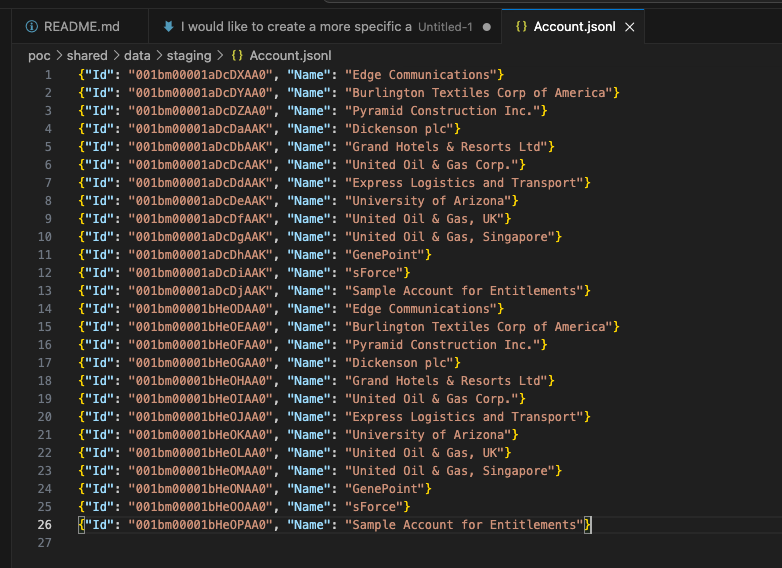Close the Account.jsonl tab
The height and width of the screenshot is (568, 782).
[629, 27]
